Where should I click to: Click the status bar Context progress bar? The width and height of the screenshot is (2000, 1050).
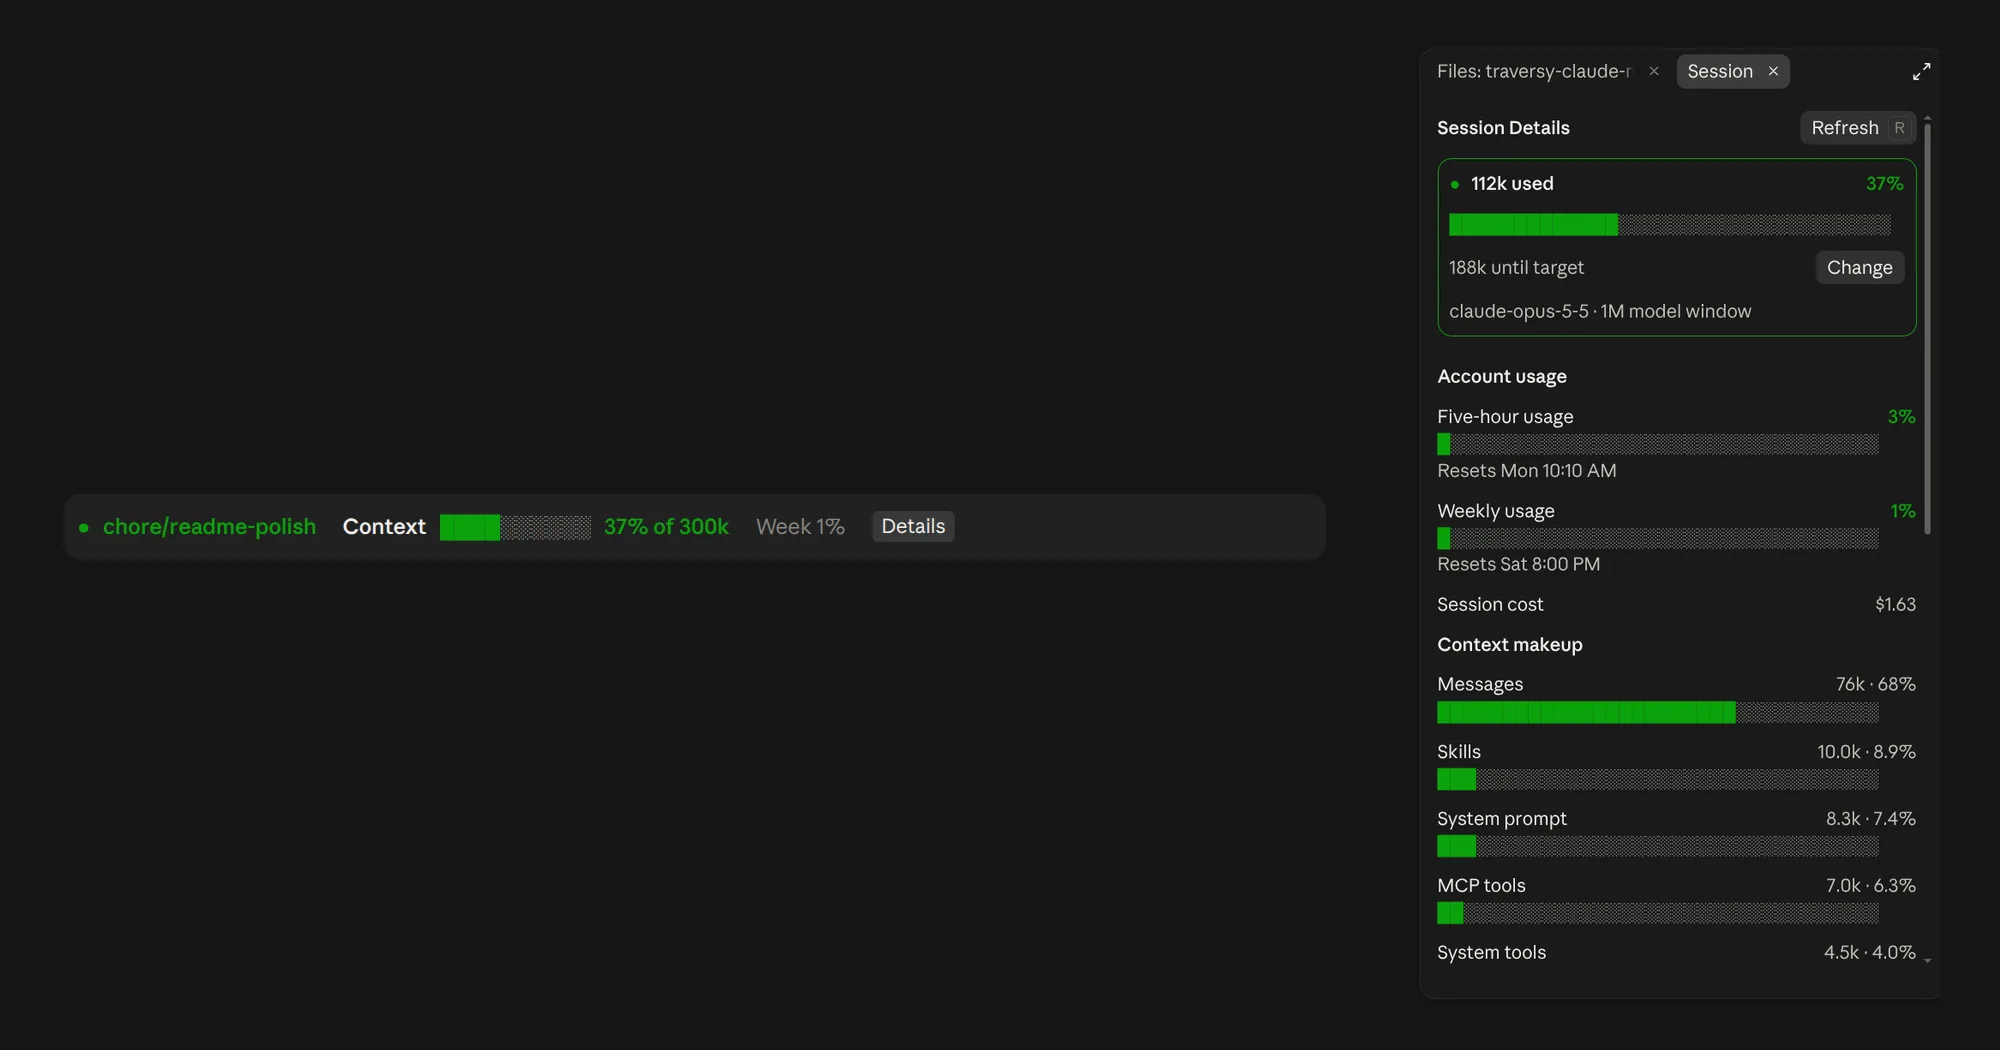(x=515, y=527)
